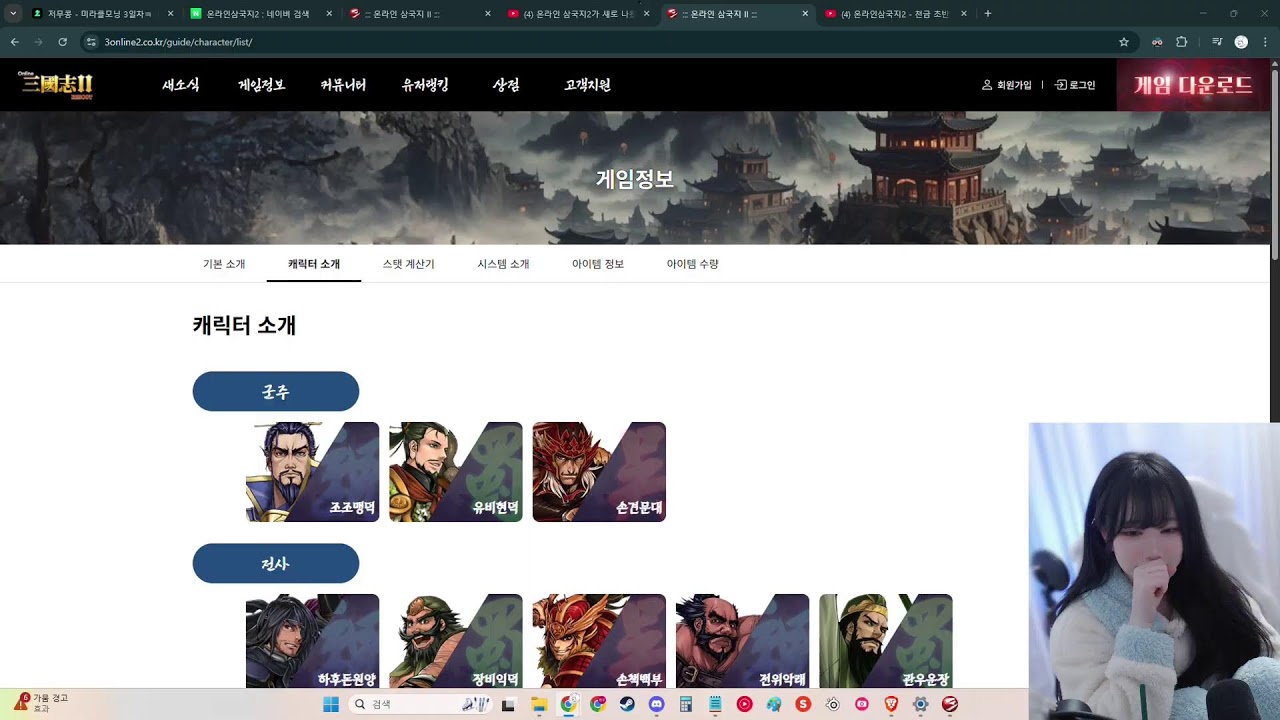Open the 손견문대 character card
The width and height of the screenshot is (1280, 720).
[x=599, y=472]
